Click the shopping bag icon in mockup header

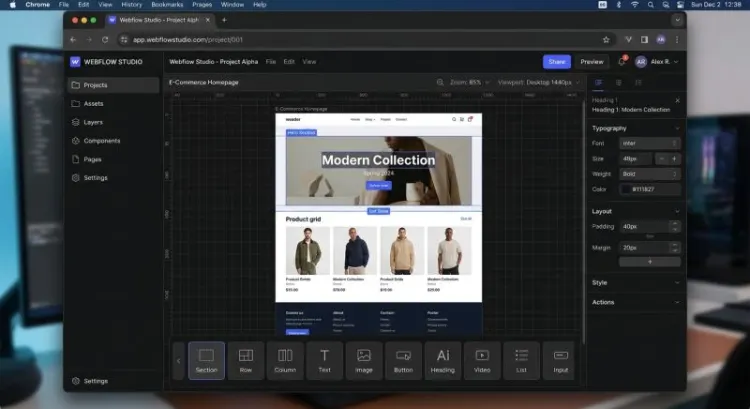tap(470, 119)
